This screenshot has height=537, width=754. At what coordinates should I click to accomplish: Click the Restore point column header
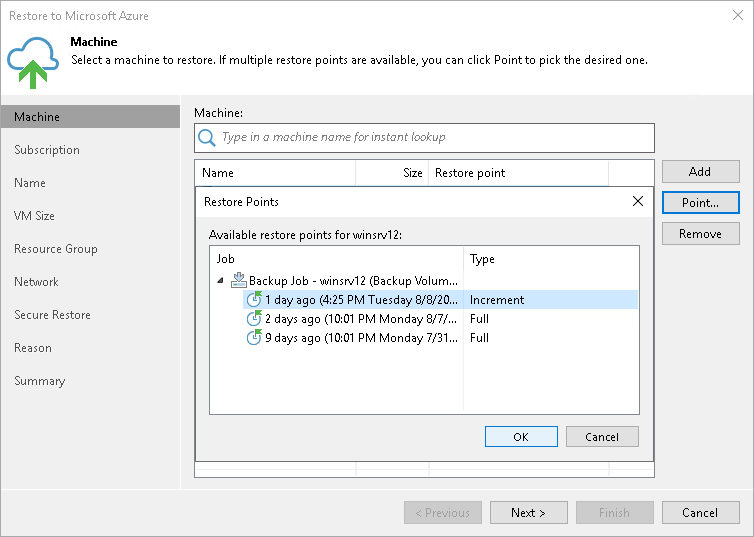click(x=518, y=173)
